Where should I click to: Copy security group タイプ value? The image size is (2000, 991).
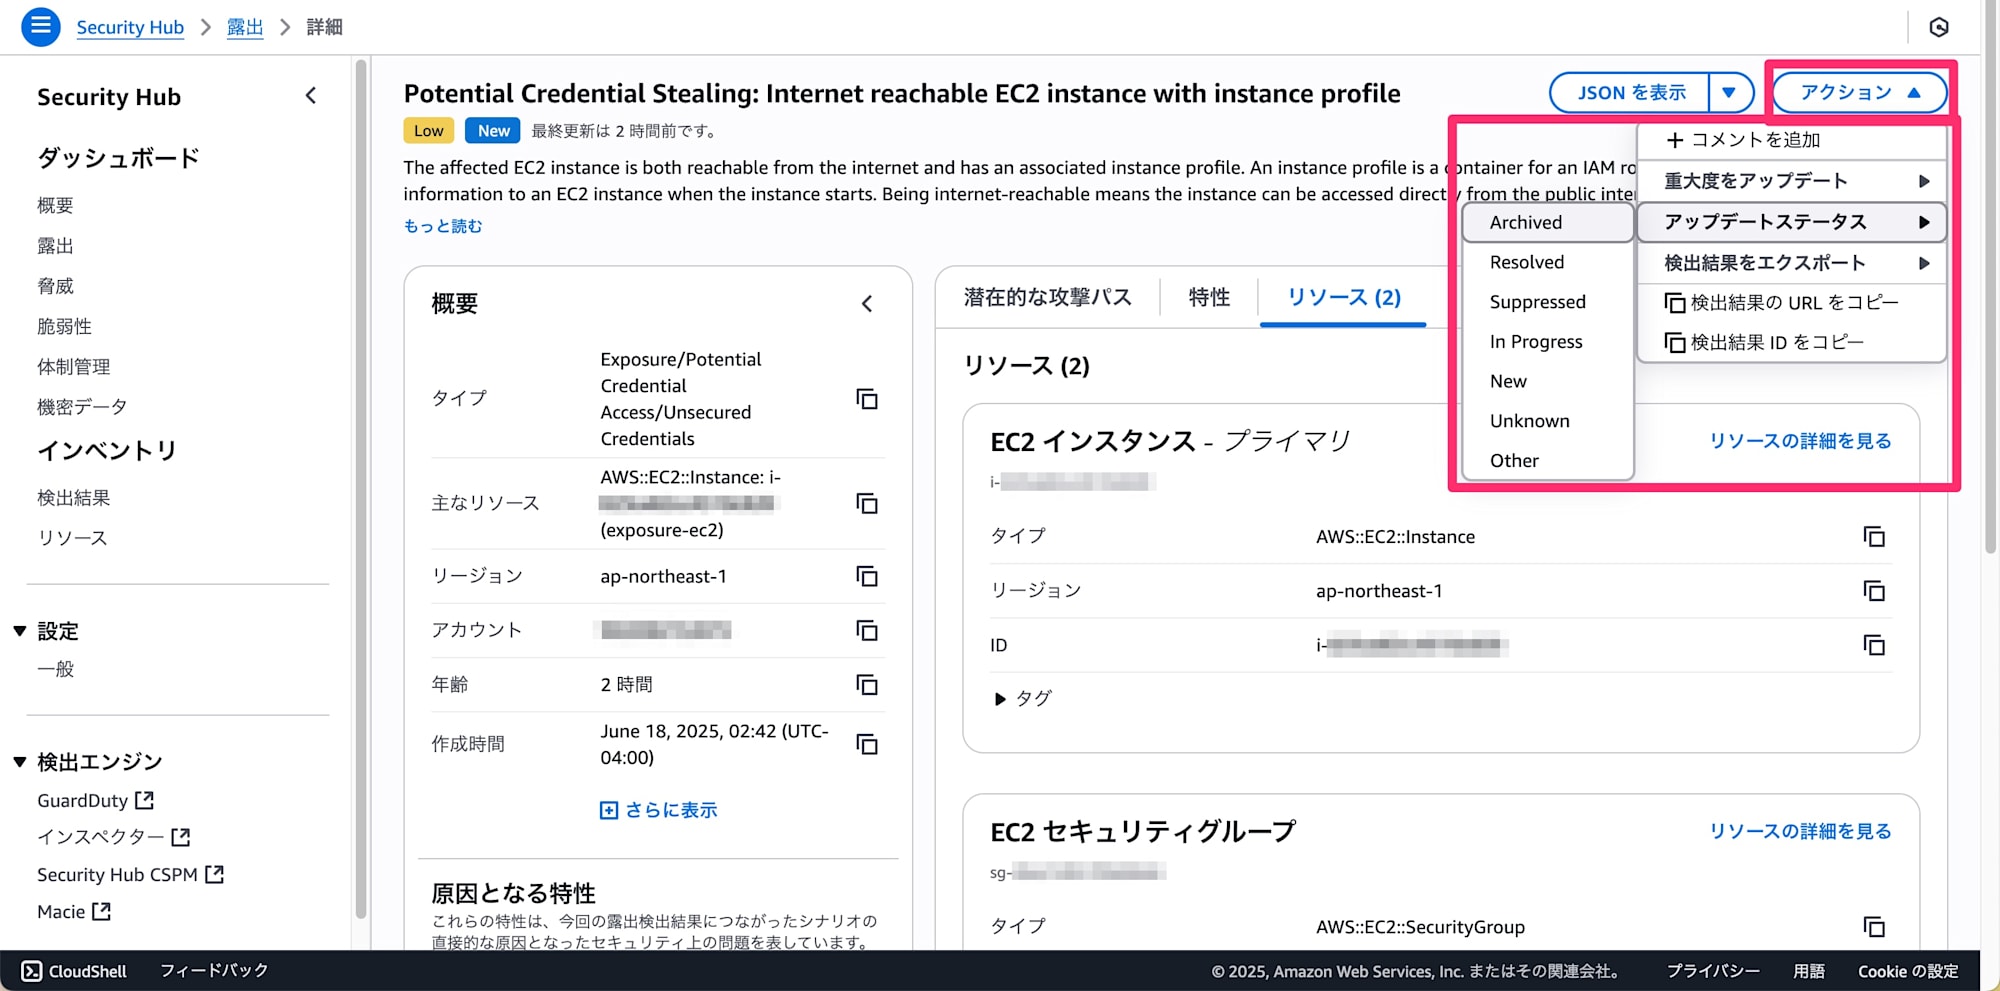click(x=1874, y=927)
